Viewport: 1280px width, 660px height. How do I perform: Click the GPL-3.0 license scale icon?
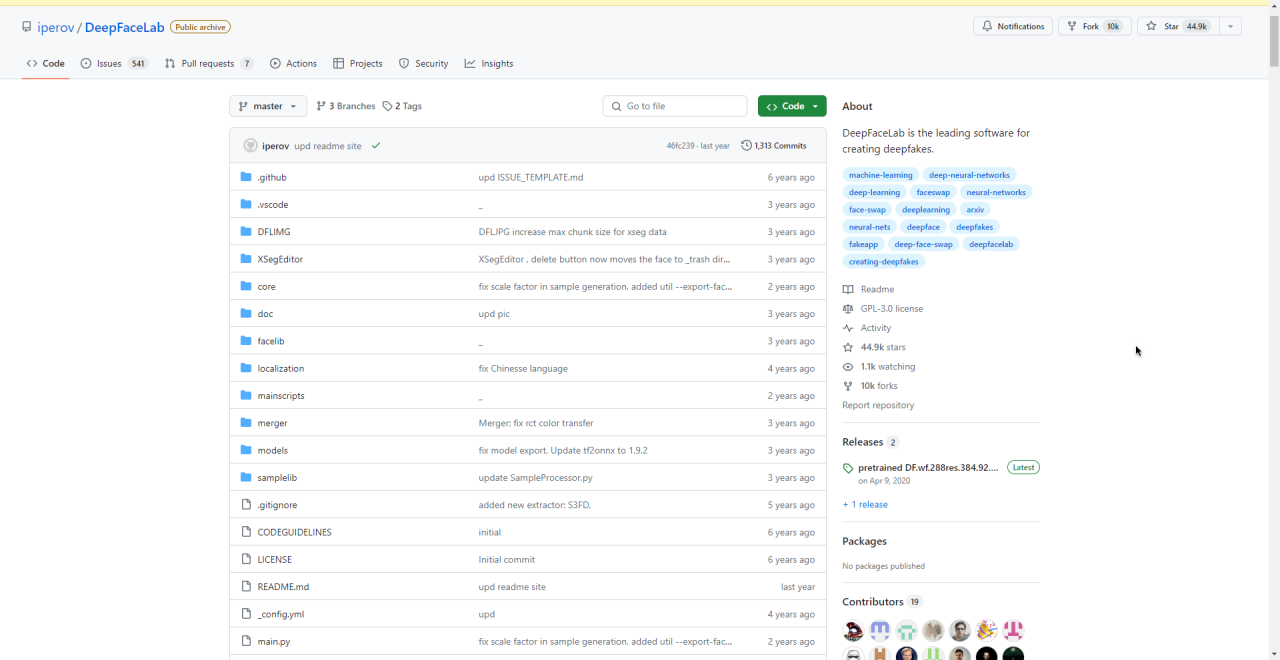coord(848,309)
